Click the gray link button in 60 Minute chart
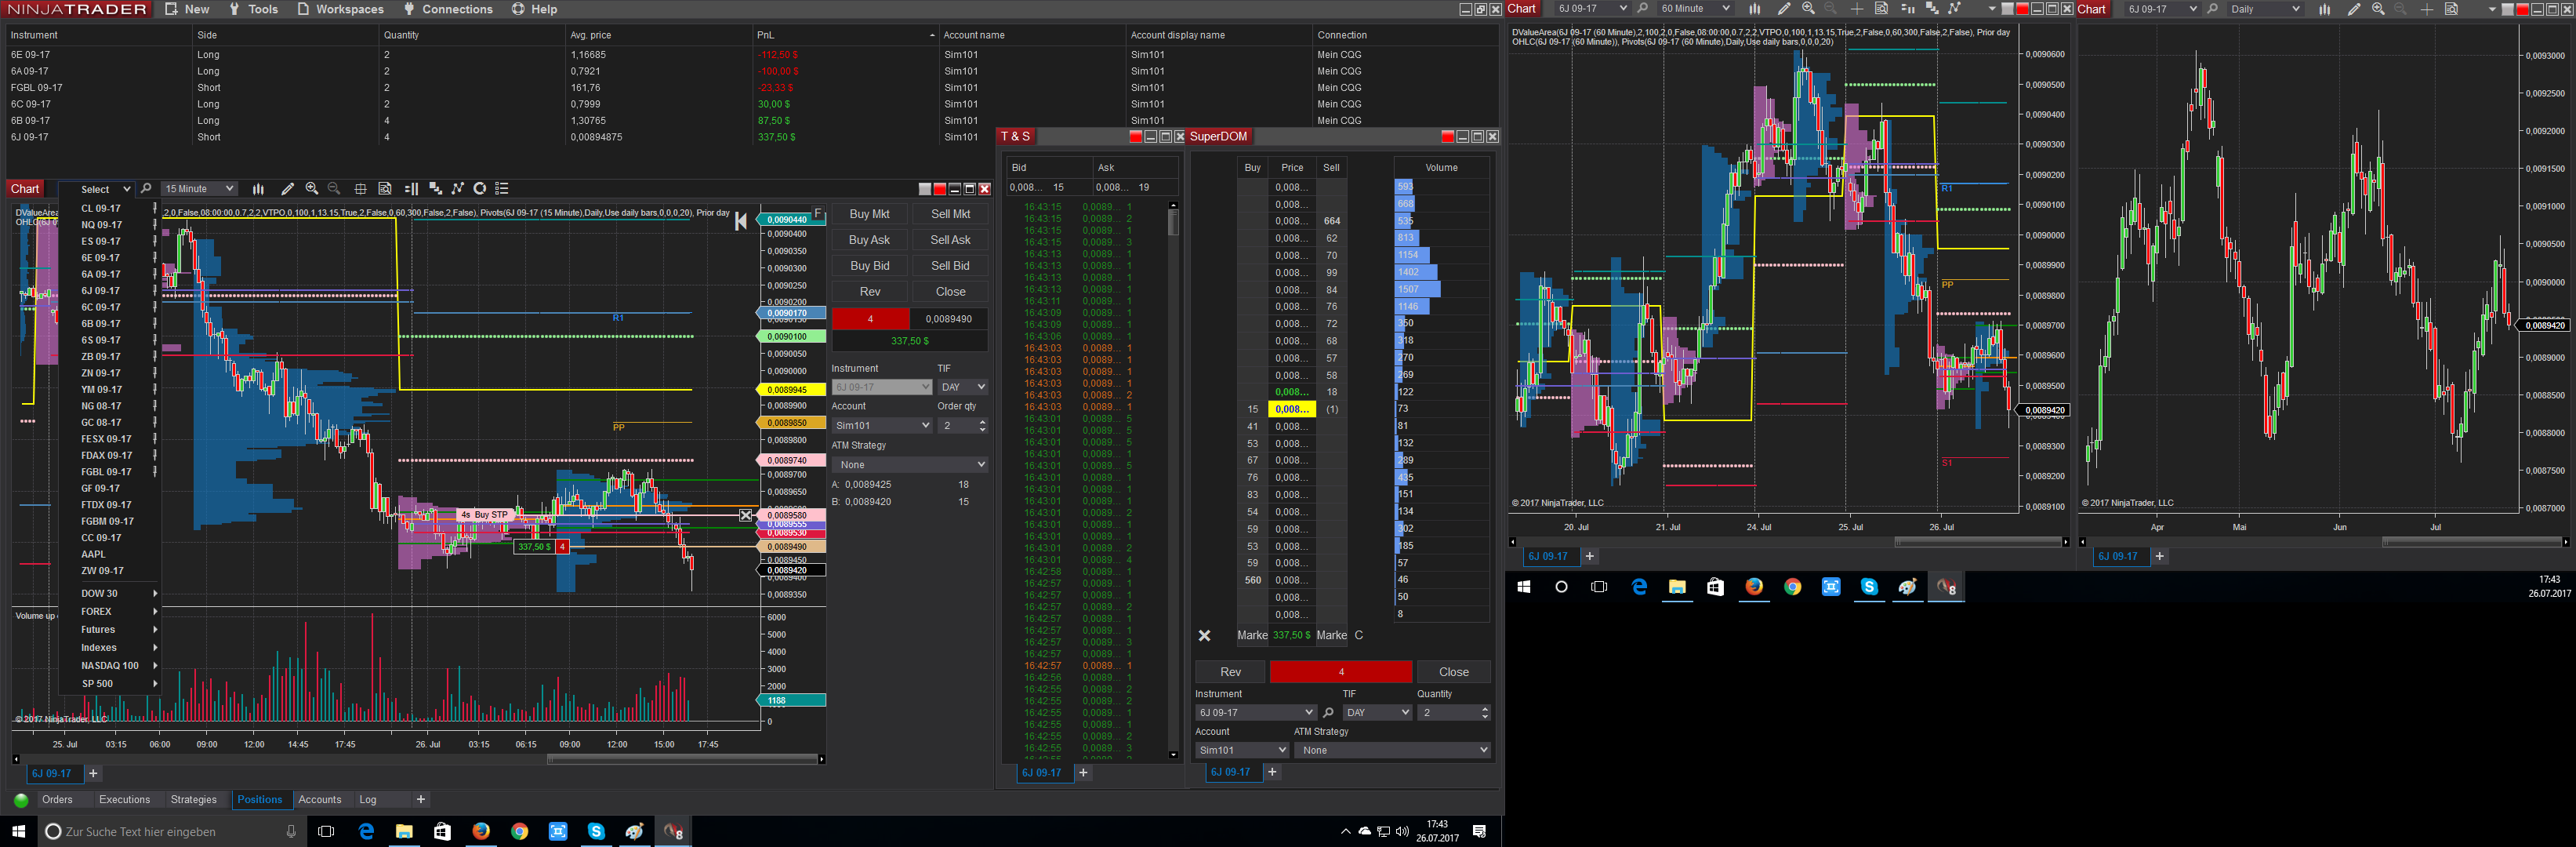 (x=2008, y=9)
